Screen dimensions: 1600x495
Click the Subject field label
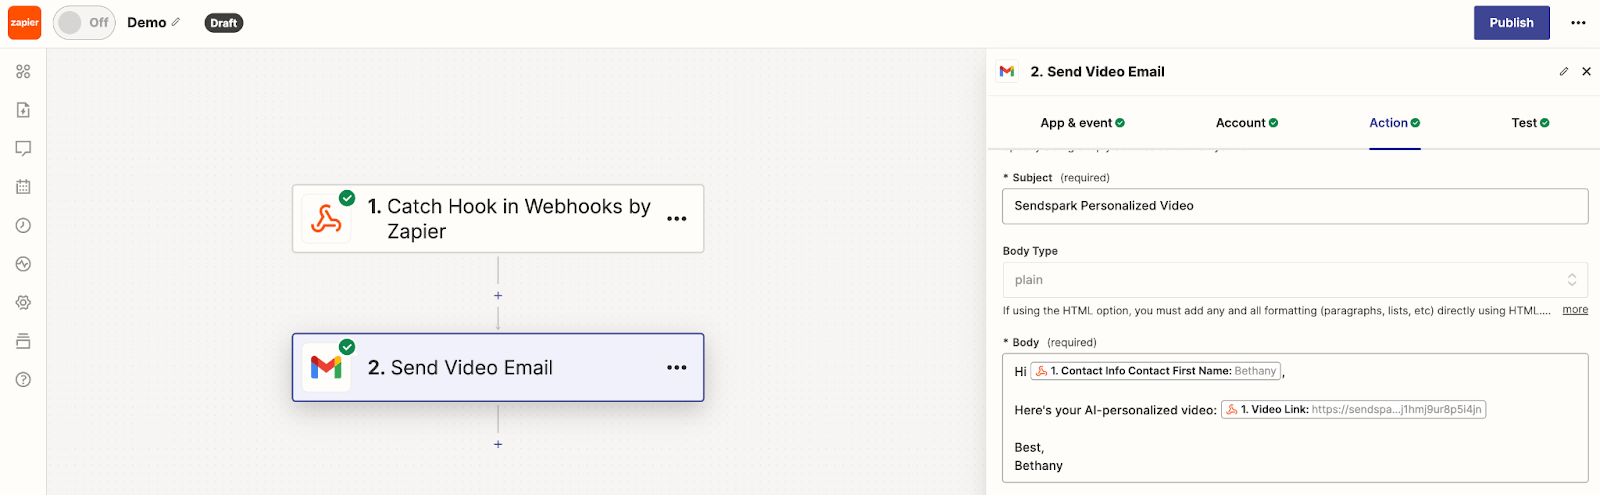tap(1032, 178)
